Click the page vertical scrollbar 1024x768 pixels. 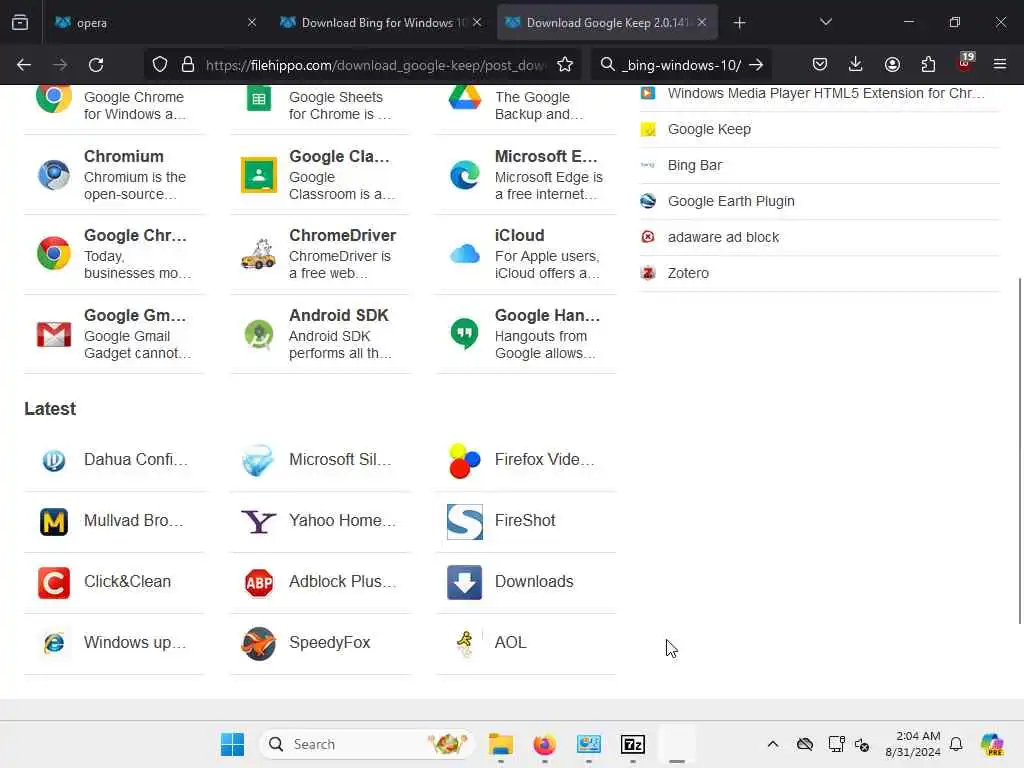[1019, 451]
